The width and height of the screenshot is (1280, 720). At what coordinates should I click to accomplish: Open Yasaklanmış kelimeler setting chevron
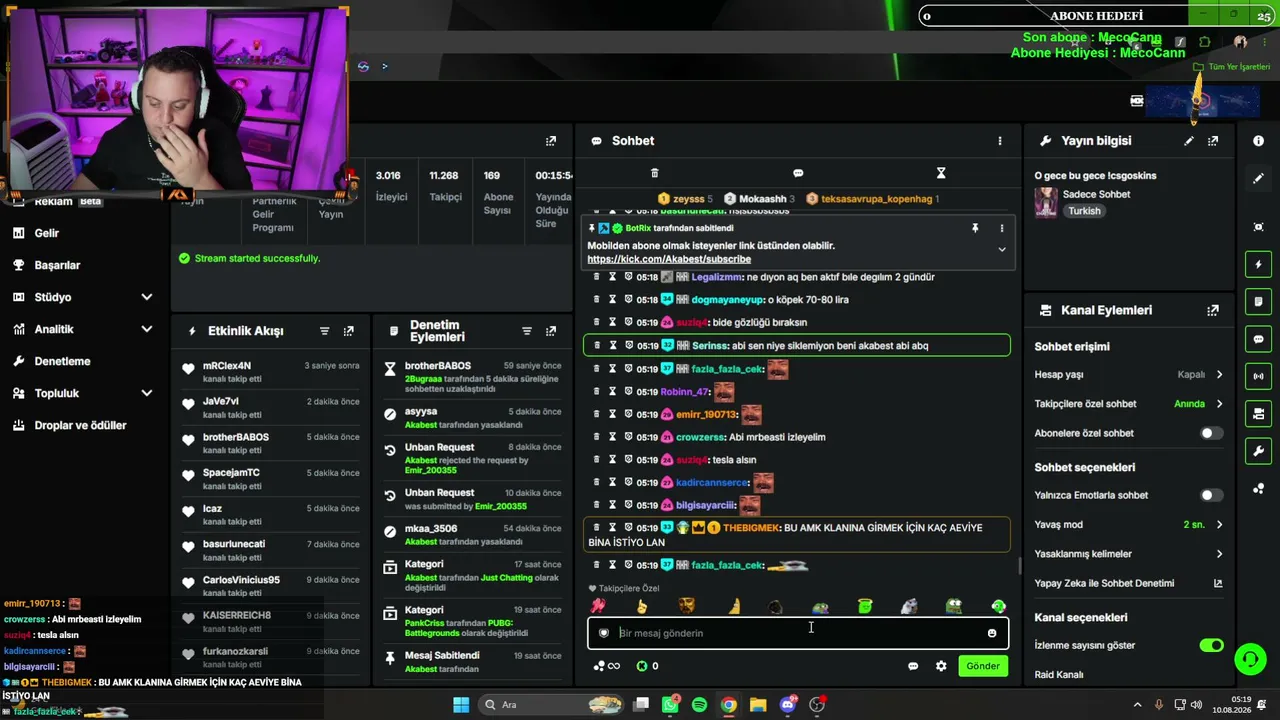point(1219,554)
